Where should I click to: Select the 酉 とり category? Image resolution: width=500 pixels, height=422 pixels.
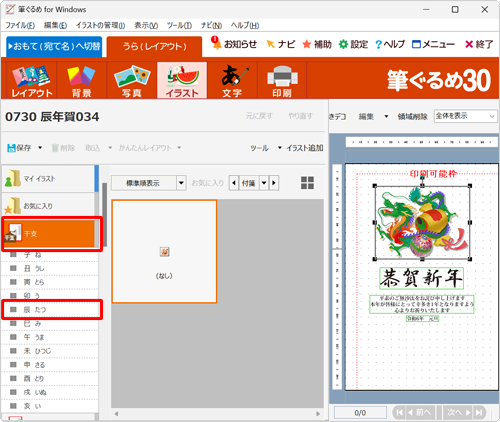click(51, 378)
